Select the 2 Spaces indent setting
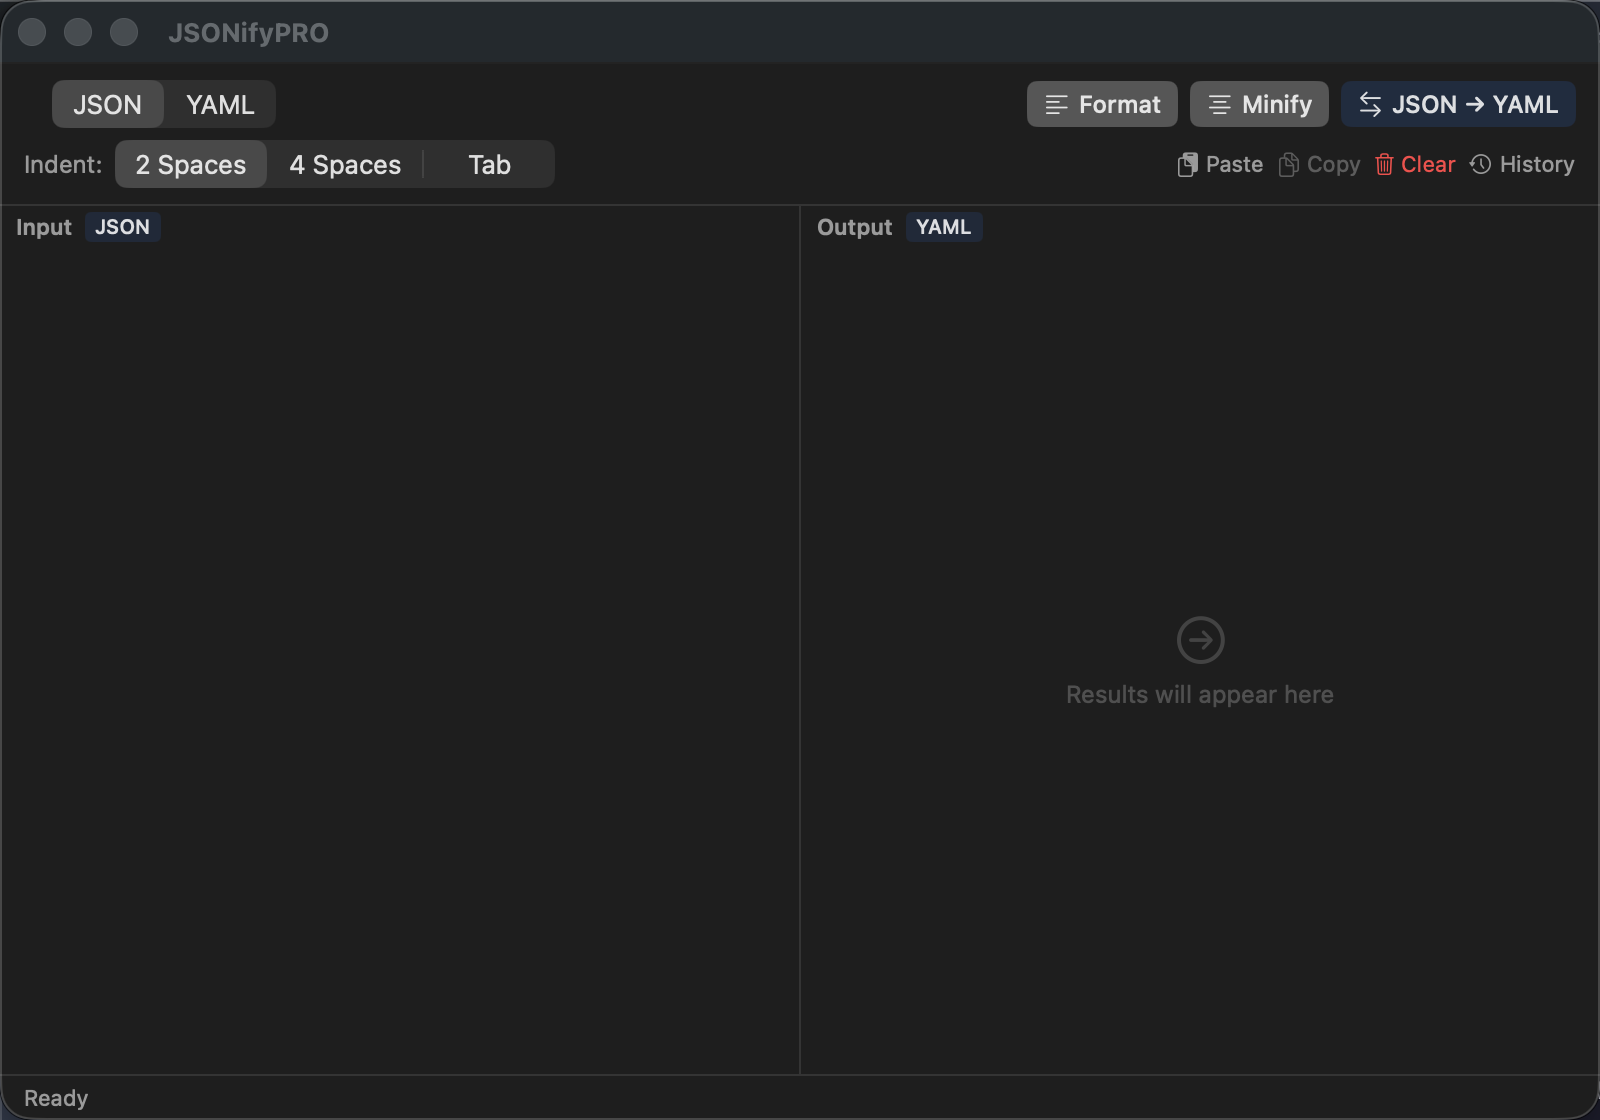Screen dimensions: 1600x1120 pyautogui.click(x=191, y=164)
